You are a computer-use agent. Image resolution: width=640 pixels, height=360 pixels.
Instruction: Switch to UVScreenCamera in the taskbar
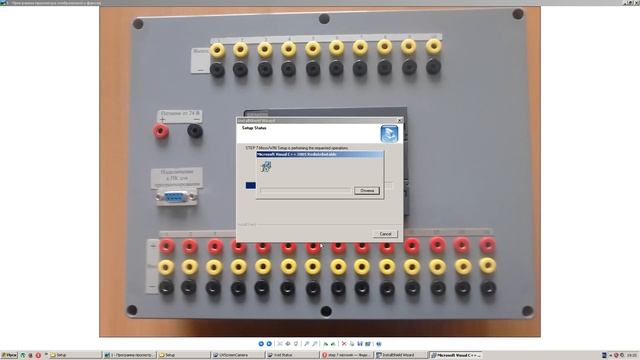click(238, 355)
